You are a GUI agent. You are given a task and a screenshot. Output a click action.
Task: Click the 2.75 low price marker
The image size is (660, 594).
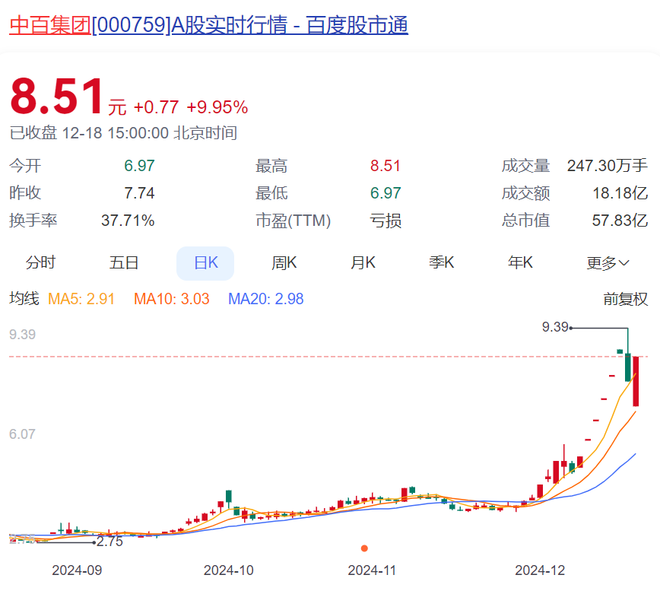tap(110, 541)
